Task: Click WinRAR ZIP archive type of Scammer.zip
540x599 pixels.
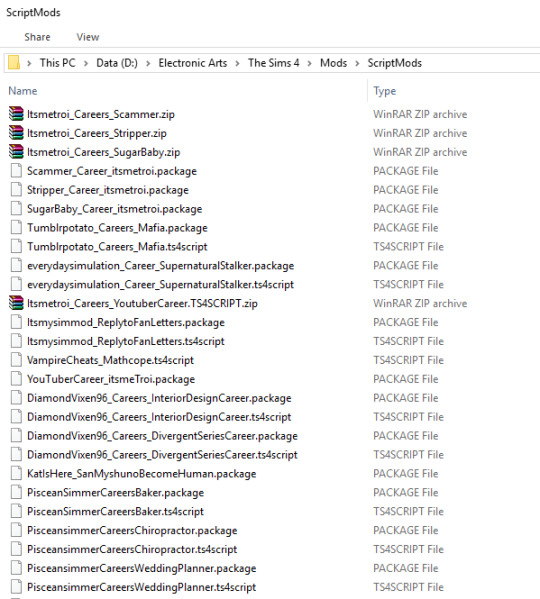Action: (420, 114)
